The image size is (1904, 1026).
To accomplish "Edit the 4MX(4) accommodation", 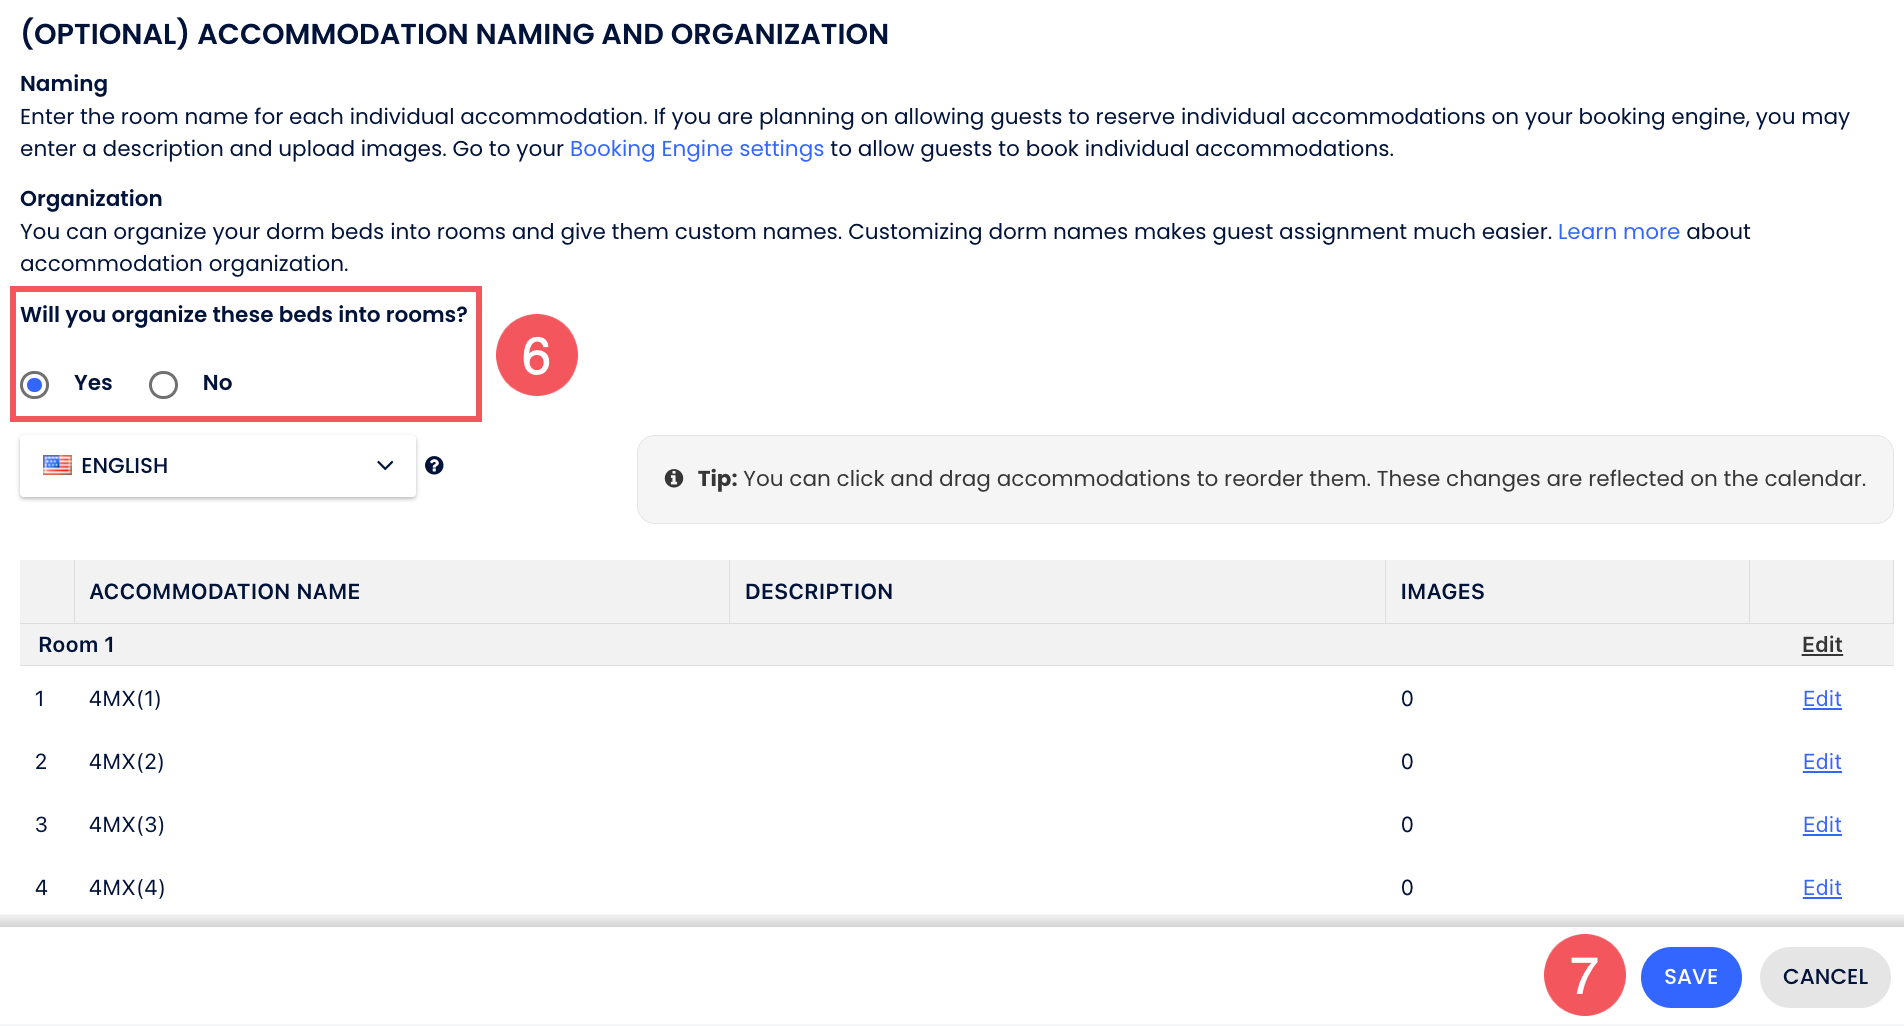I will tap(1821, 888).
